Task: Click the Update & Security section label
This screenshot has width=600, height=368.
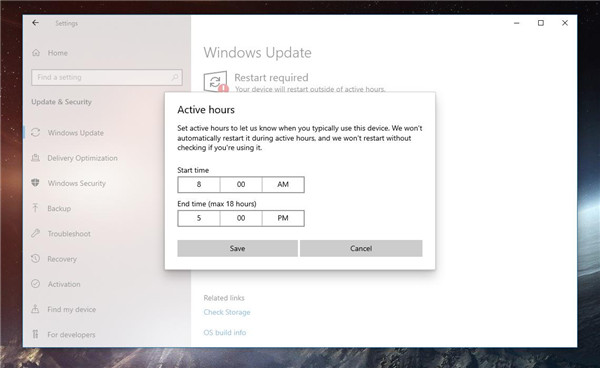Action: [x=62, y=102]
